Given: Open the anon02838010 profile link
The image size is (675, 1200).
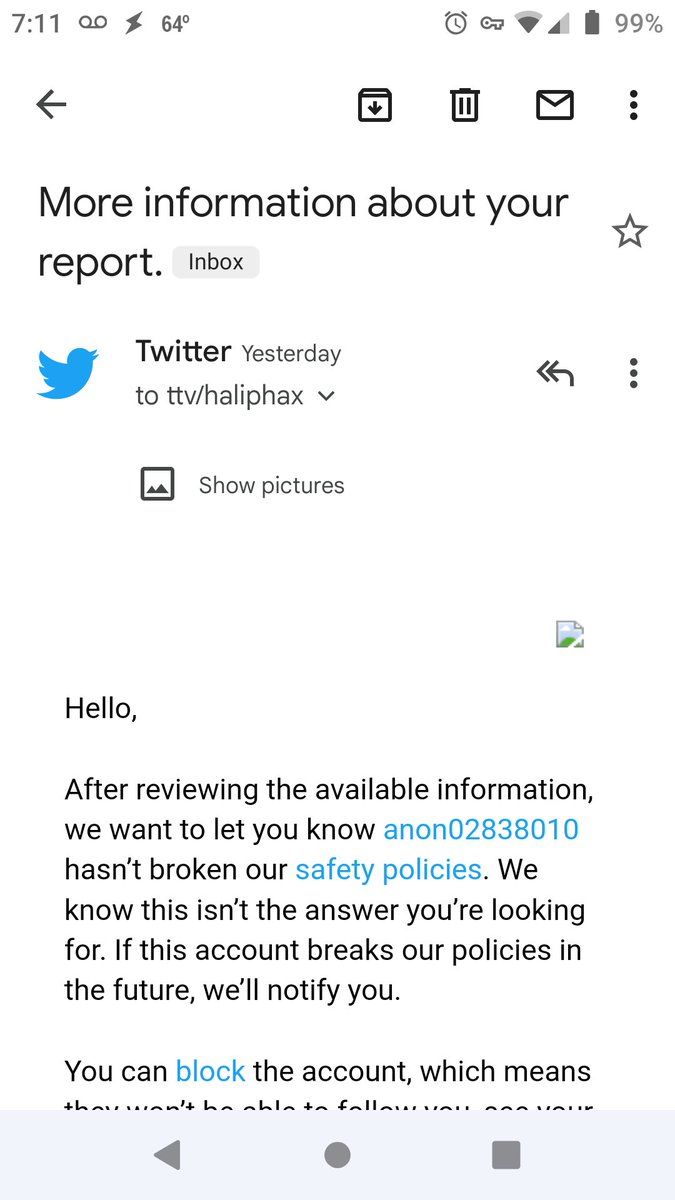Looking at the screenshot, I should pos(481,829).
